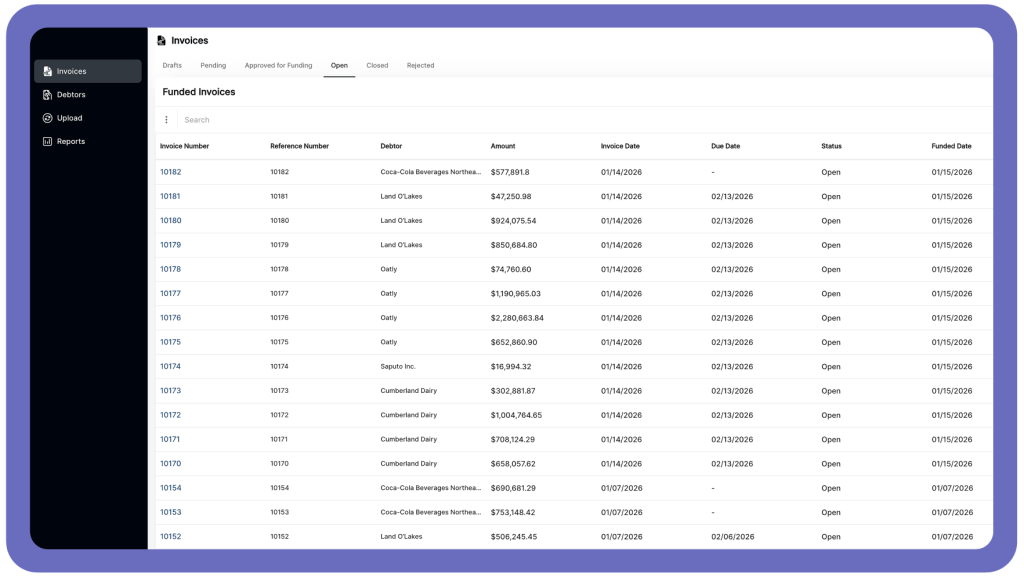Open invoice 10154 link
This screenshot has width=1024, height=577.
point(171,488)
